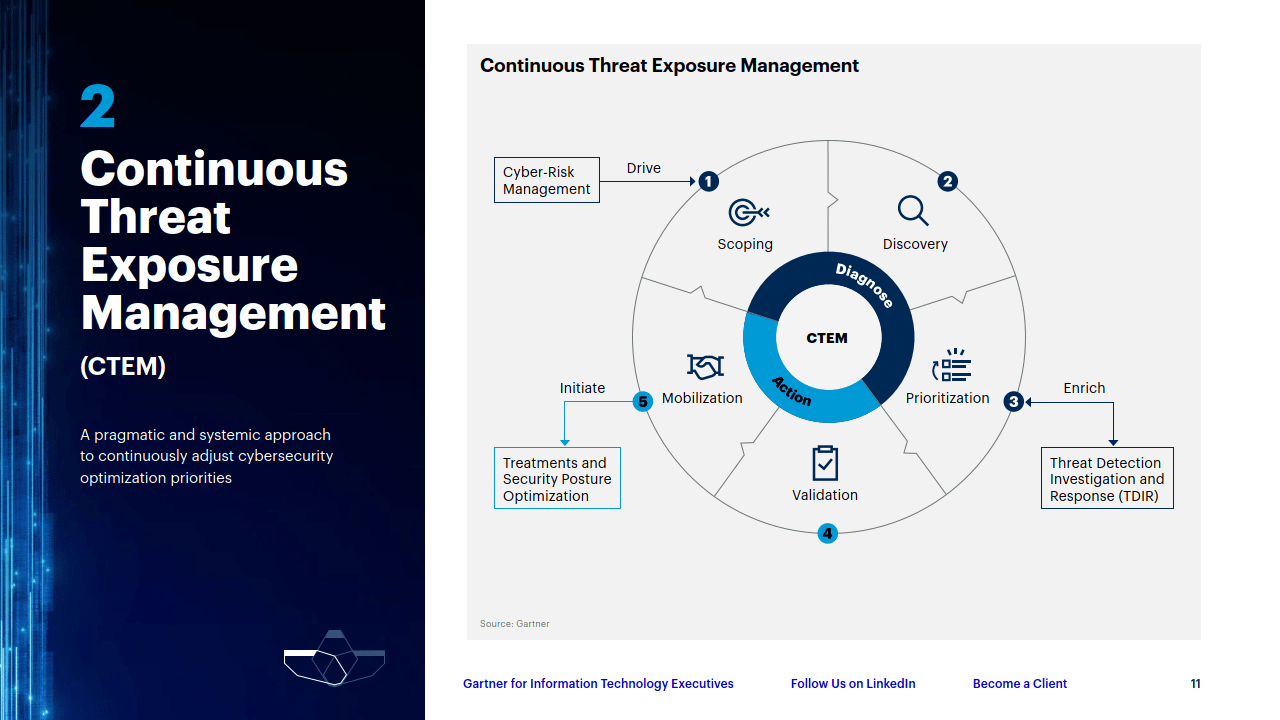Screen dimensions: 1280x720
Task: Click the Diagnose ring segment
Action: pos(865,285)
